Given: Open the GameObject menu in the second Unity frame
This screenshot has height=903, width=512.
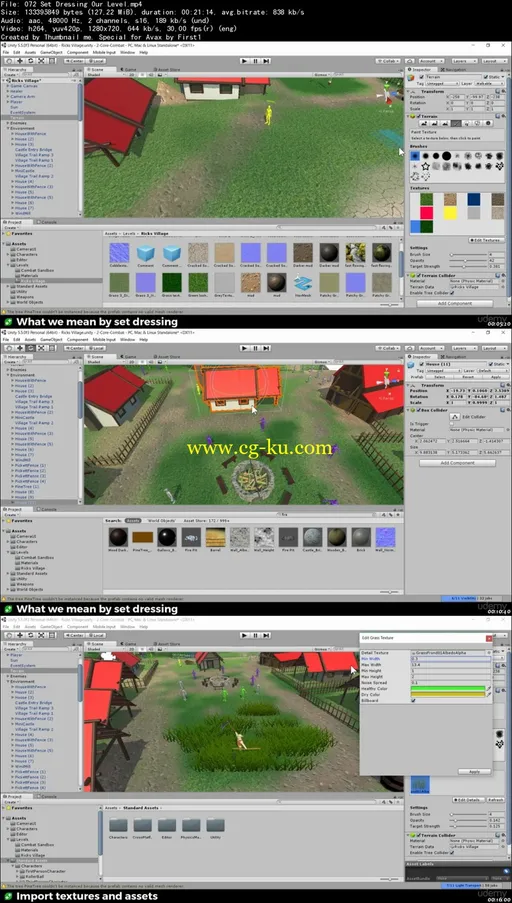Looking at the screenshot, I should [51, 340].
